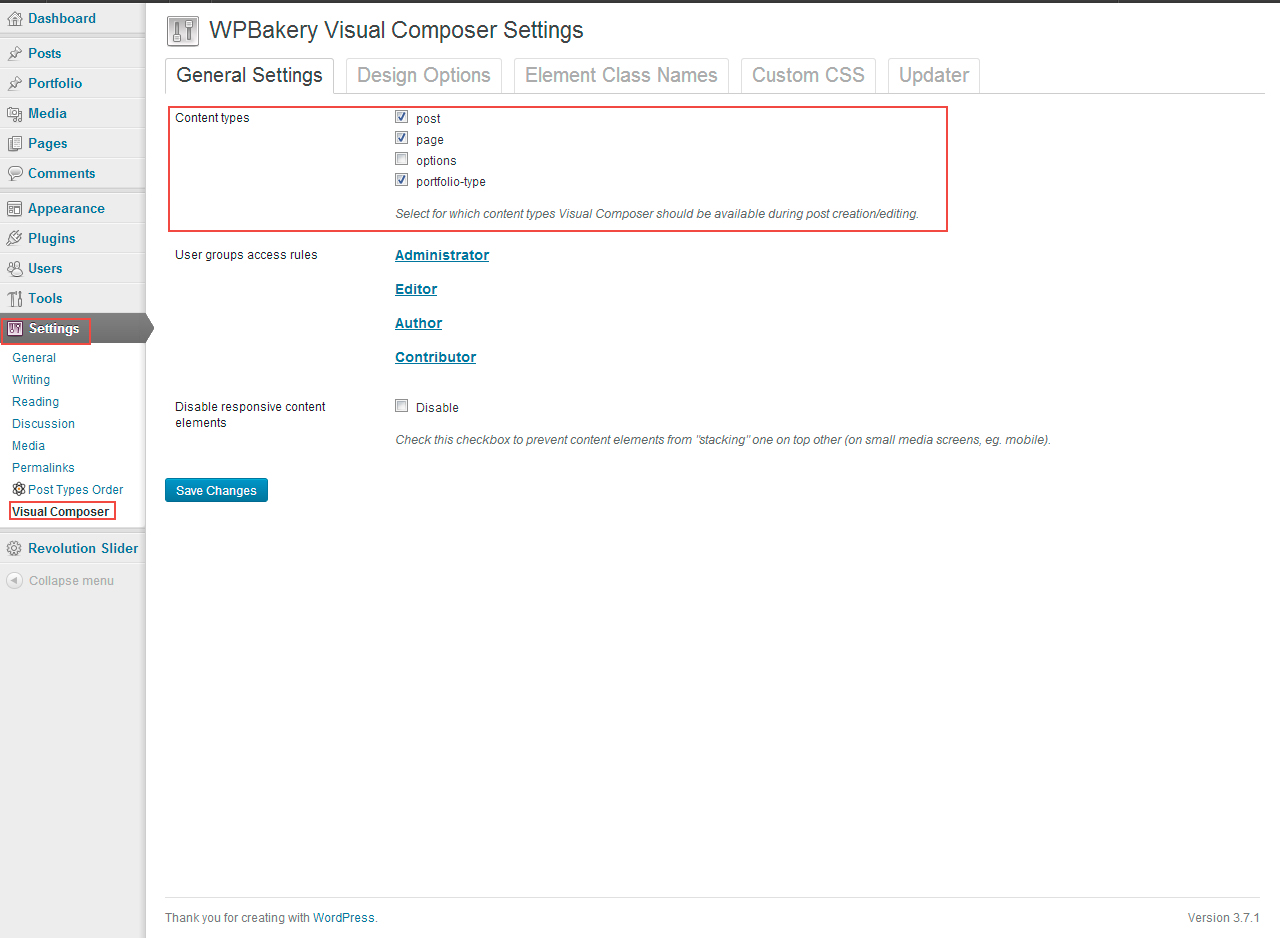This screenshot has height=938, width=1280.
Task: Click the Portfolio pushpin icon
Action: tap(14, 83)
